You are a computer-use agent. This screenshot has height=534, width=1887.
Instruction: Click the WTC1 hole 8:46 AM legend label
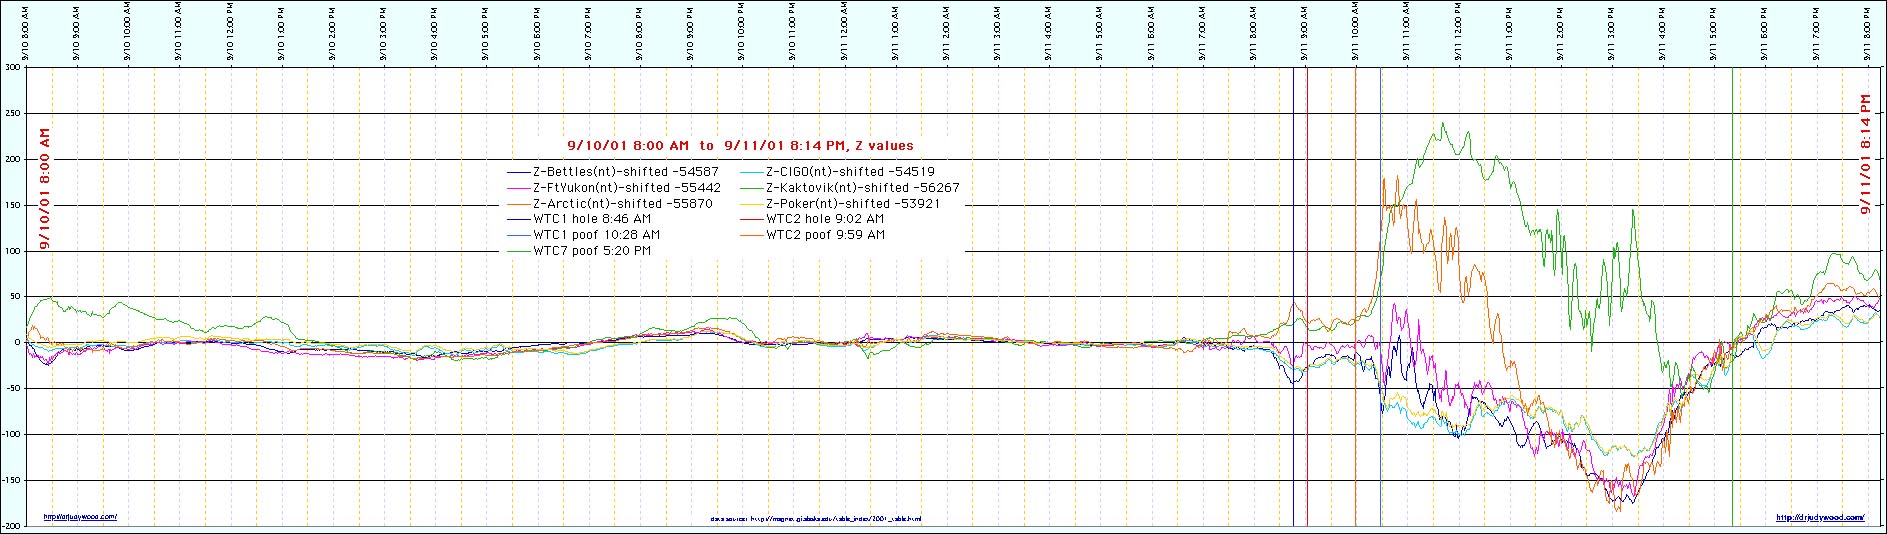click(592, 219)
